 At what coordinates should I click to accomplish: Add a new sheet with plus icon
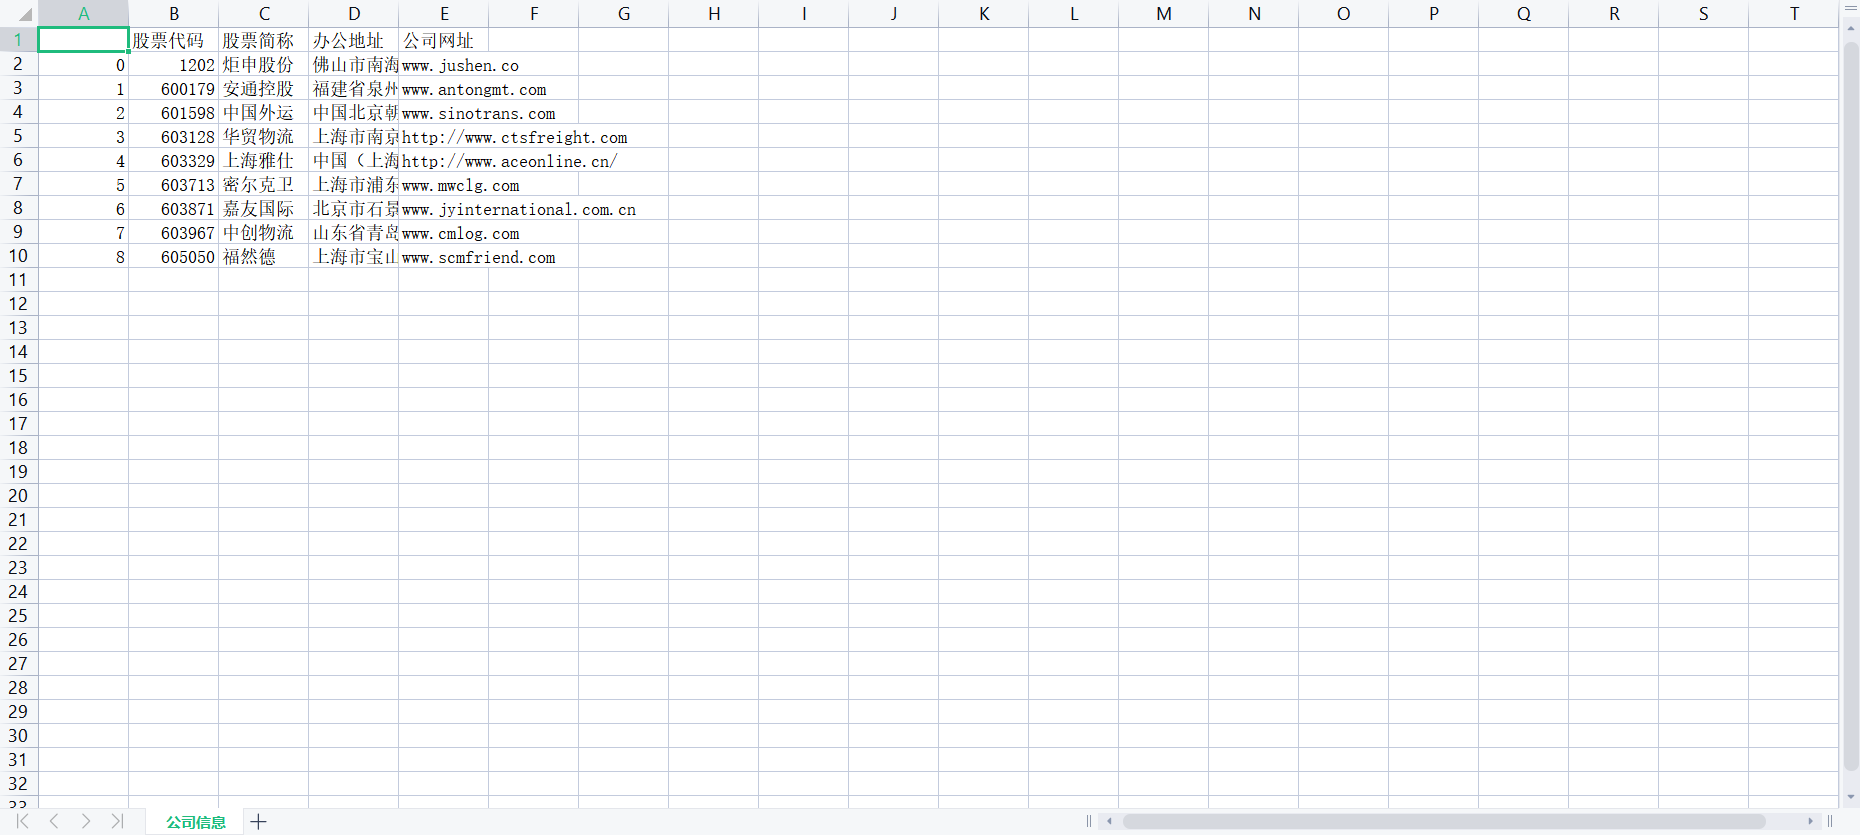click(x=258, y=822)
